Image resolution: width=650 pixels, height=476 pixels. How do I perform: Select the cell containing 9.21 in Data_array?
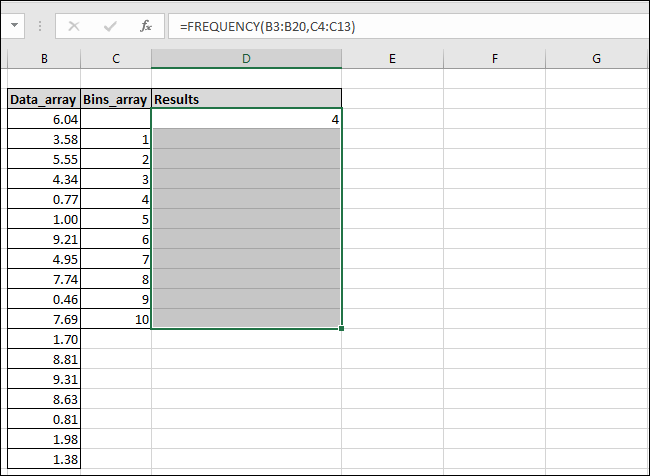pos(44,239)
